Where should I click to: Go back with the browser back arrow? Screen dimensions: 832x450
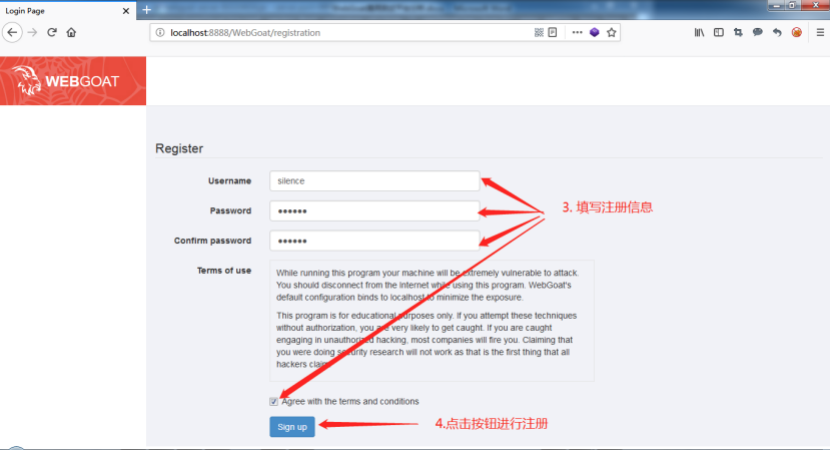[x=12, y=32]
